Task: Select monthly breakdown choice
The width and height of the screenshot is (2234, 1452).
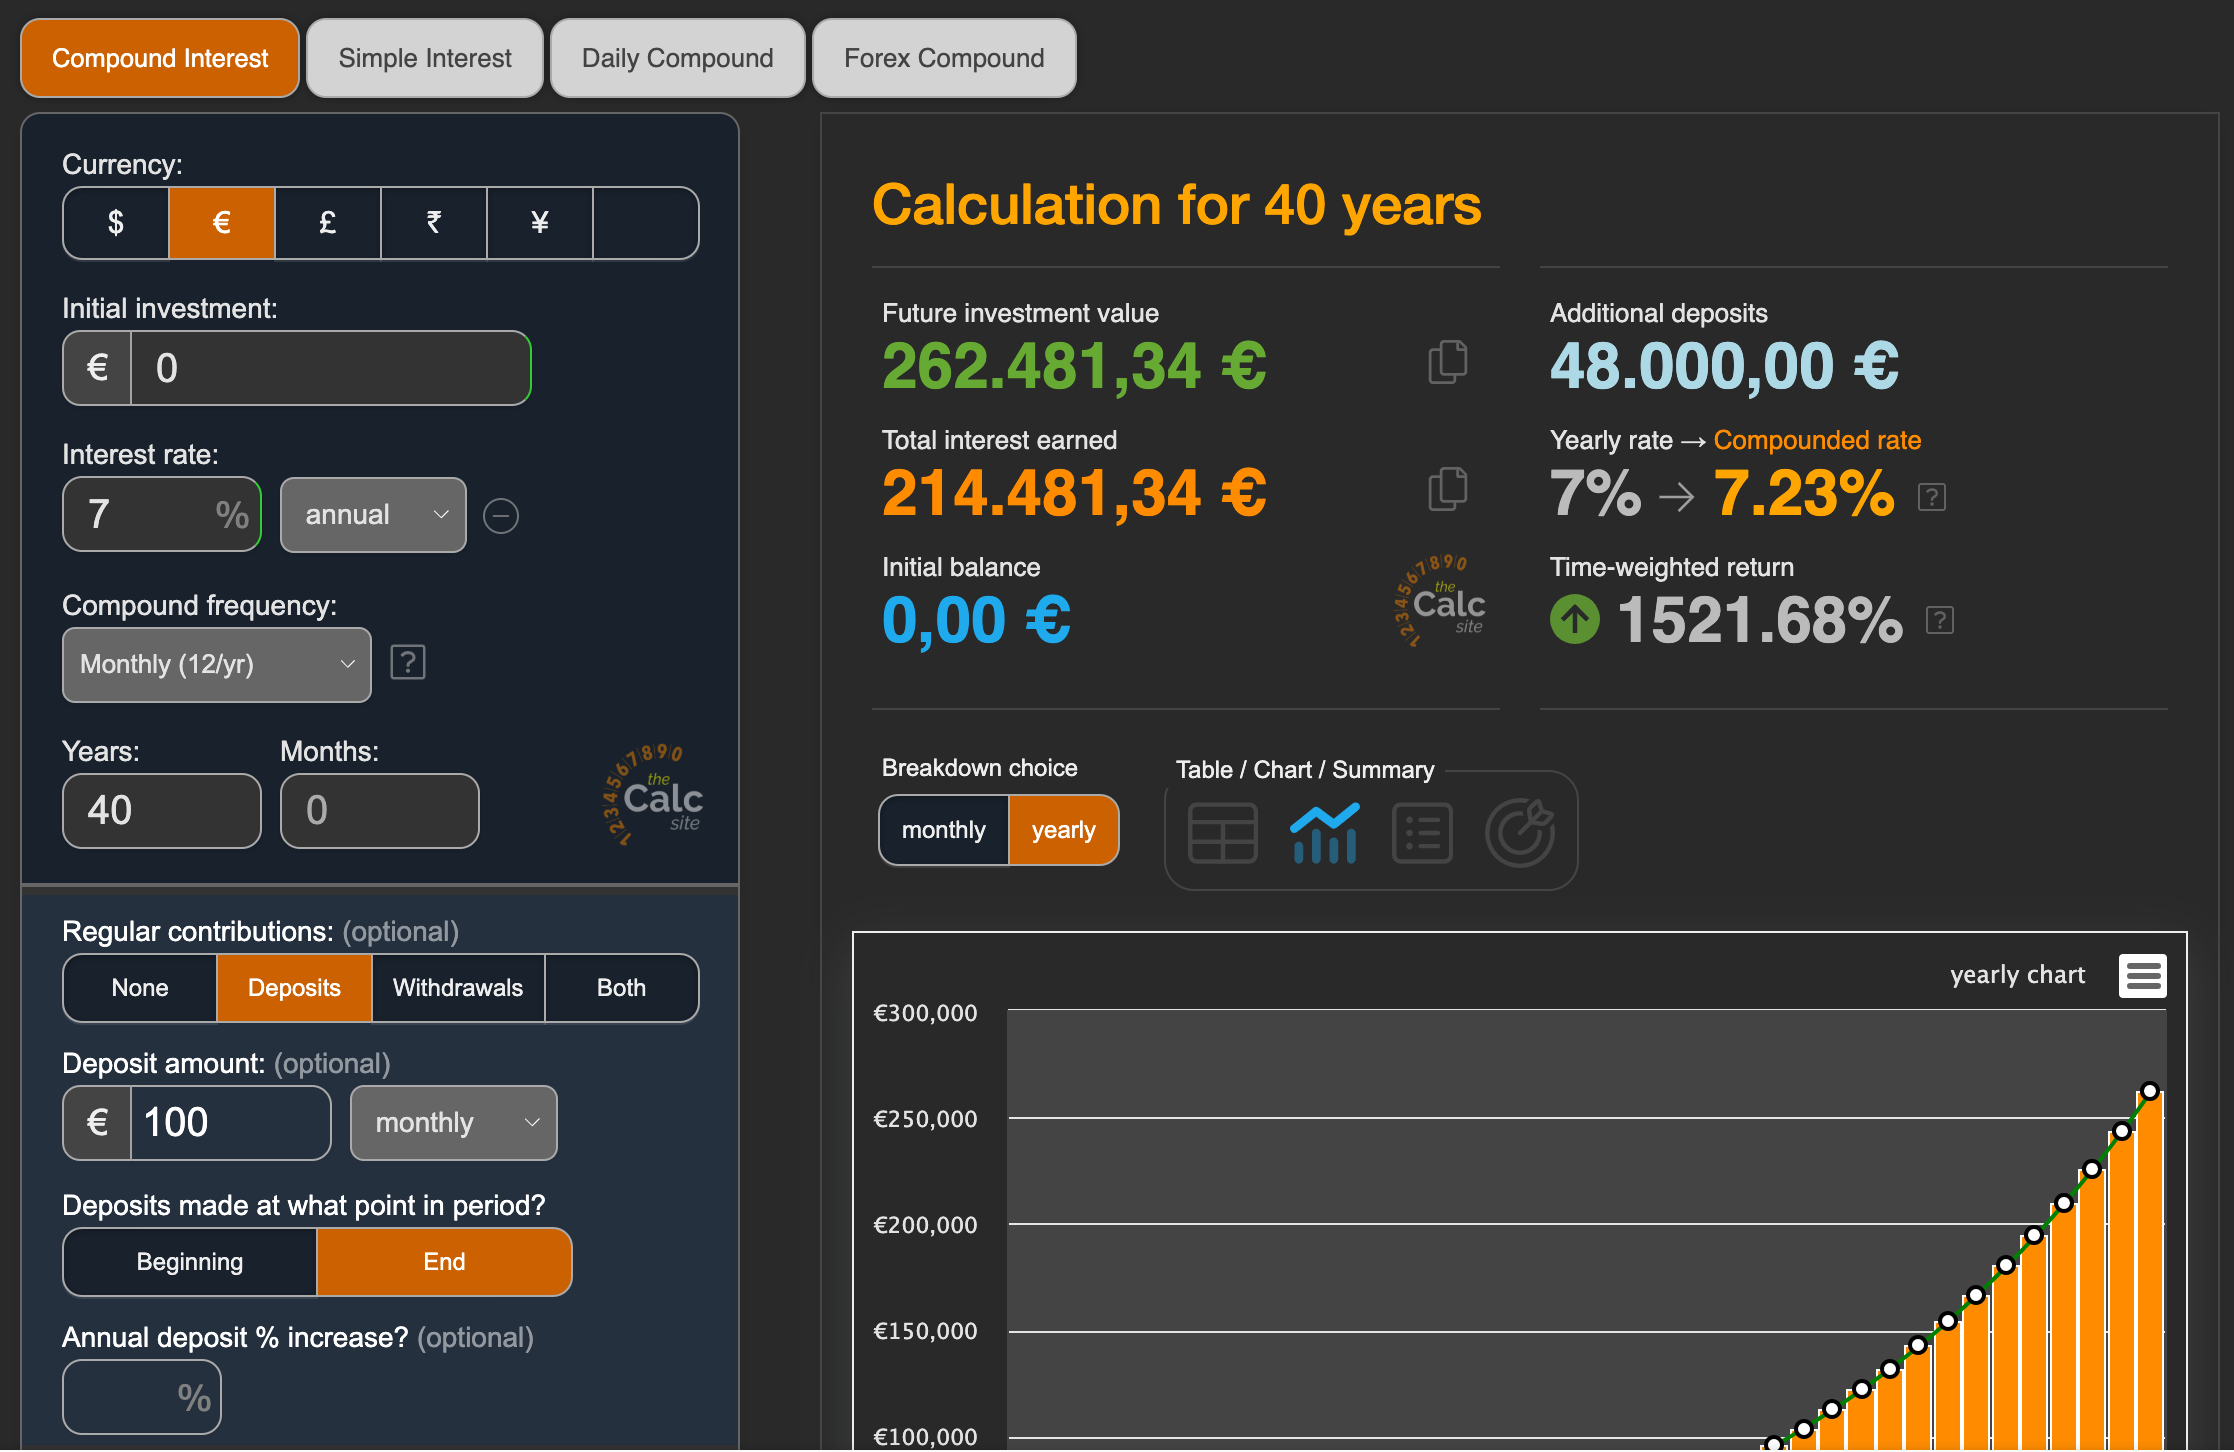Action: pyautogui.click(x=943, y=830)
